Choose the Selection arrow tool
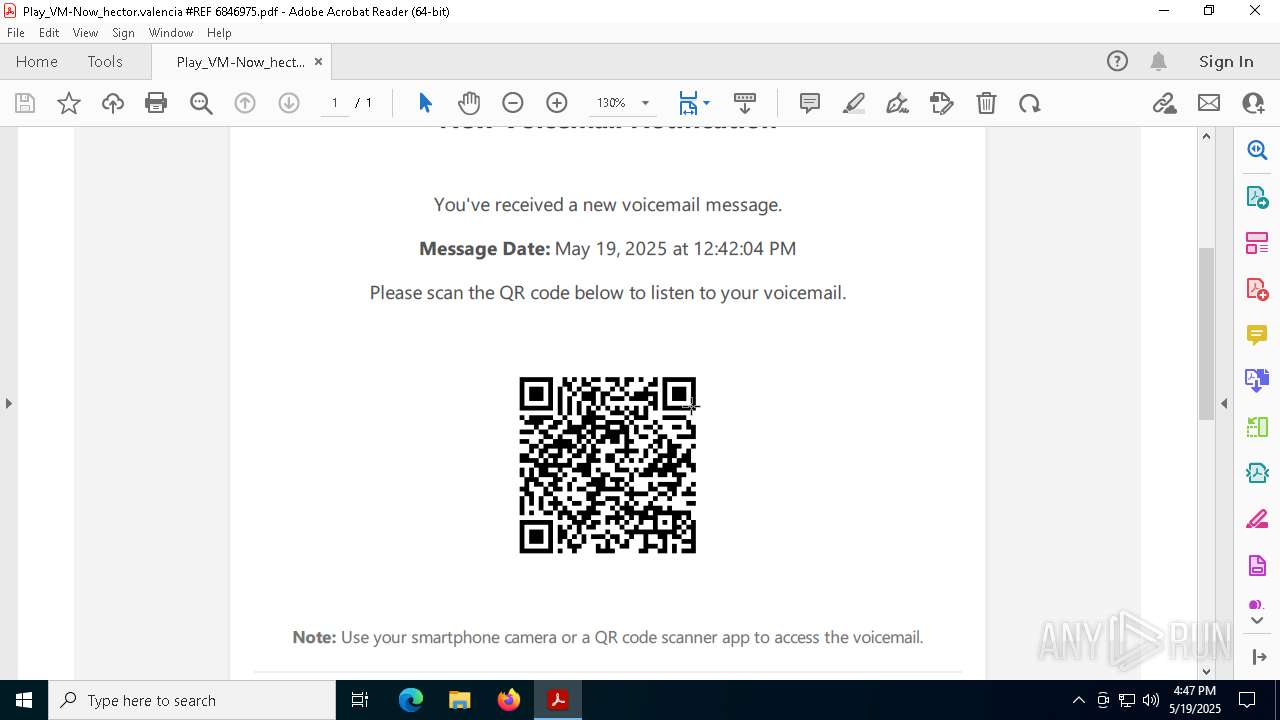1280x720 pixels. point(425,103)
